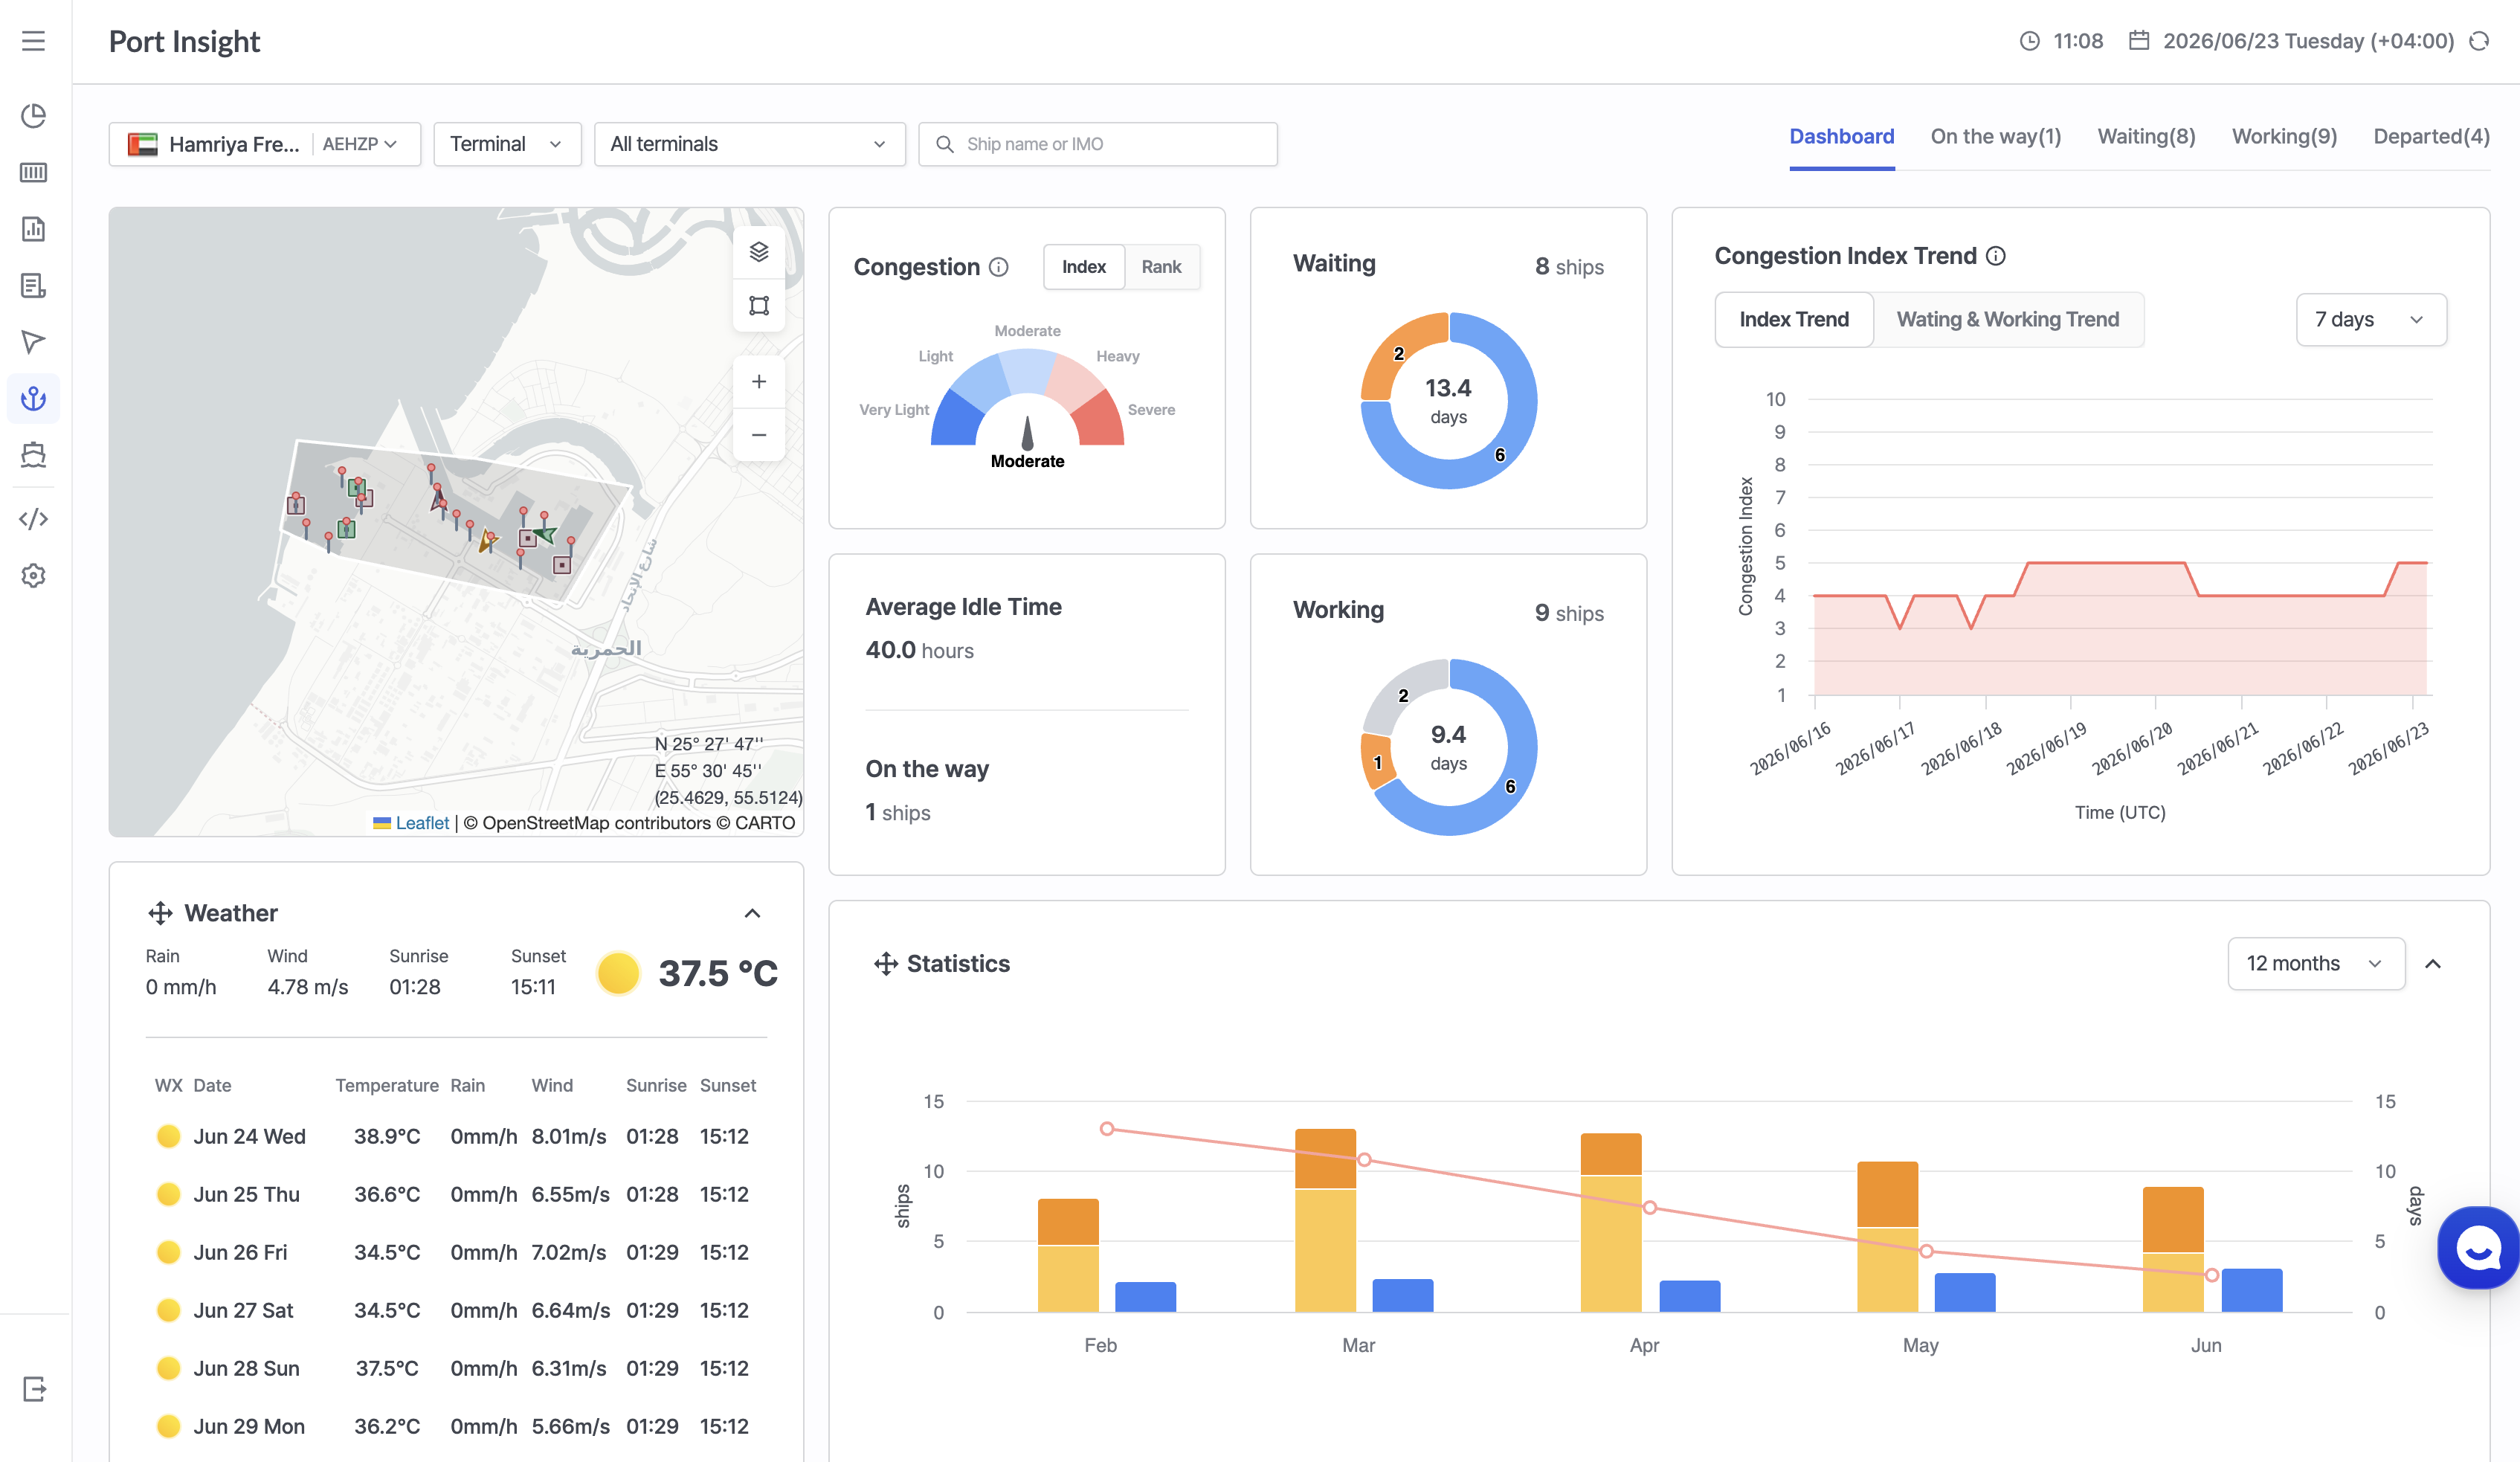
Task: Click the move handle icon of Statistics panel
Action: point(886,964)
